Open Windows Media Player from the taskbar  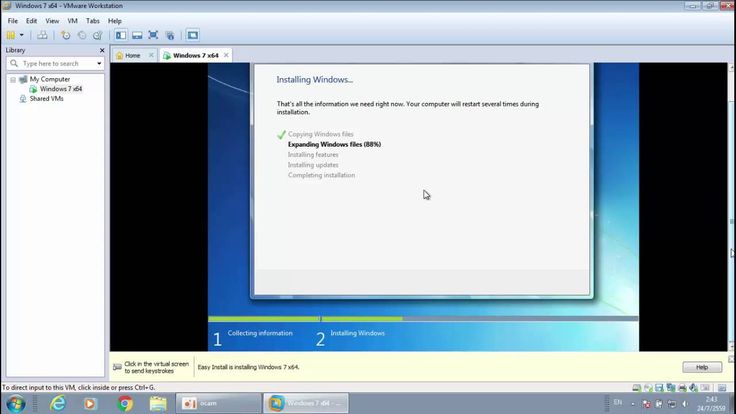90,403
